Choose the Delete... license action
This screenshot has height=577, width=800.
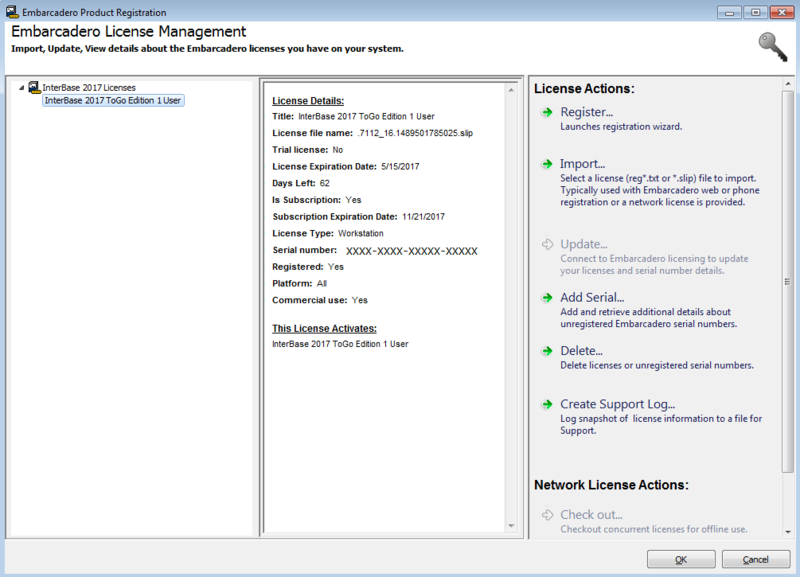coord(581,350)
